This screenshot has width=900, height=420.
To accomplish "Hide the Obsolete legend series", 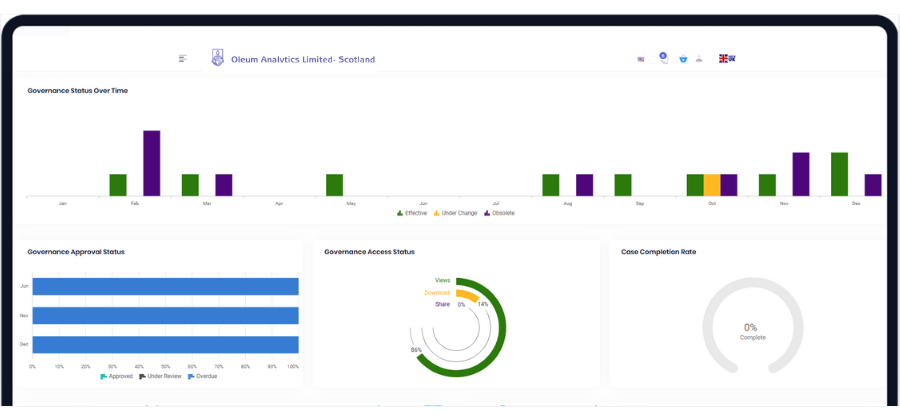I will click(x=500, y=213).
